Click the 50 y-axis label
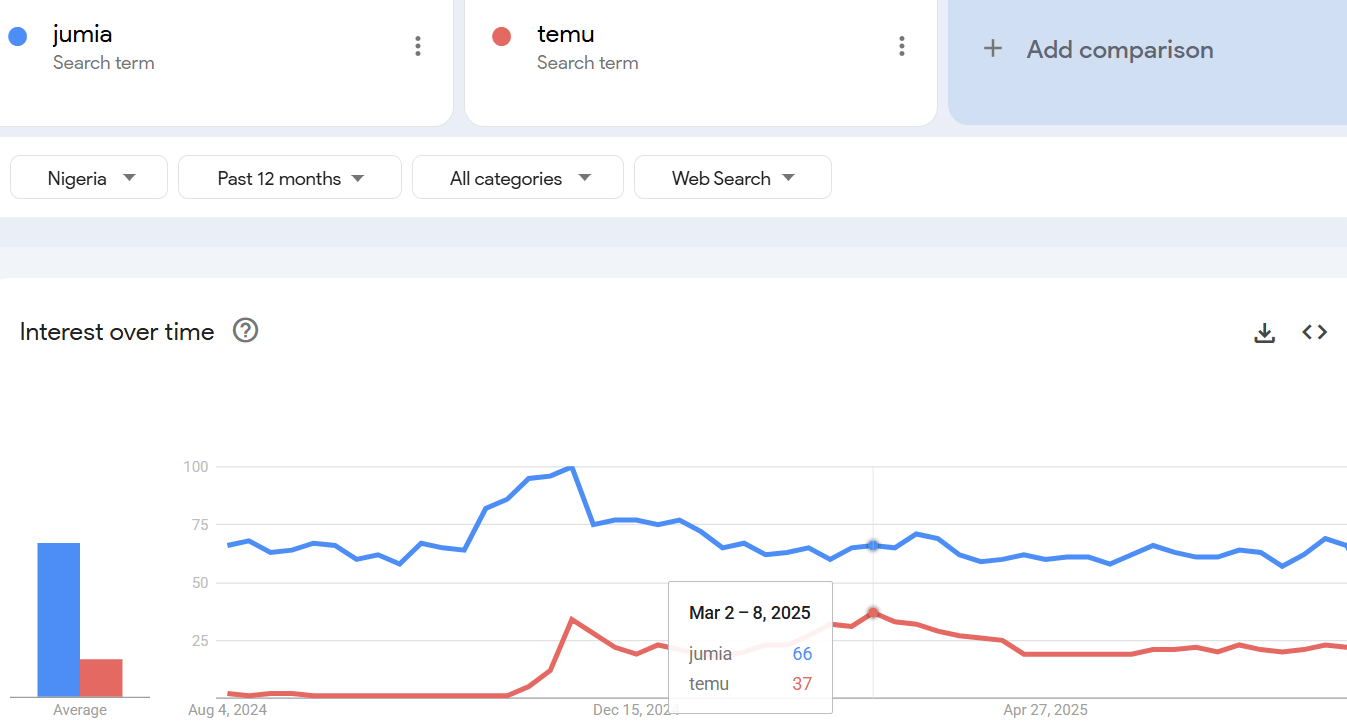 tap(199, 582)
